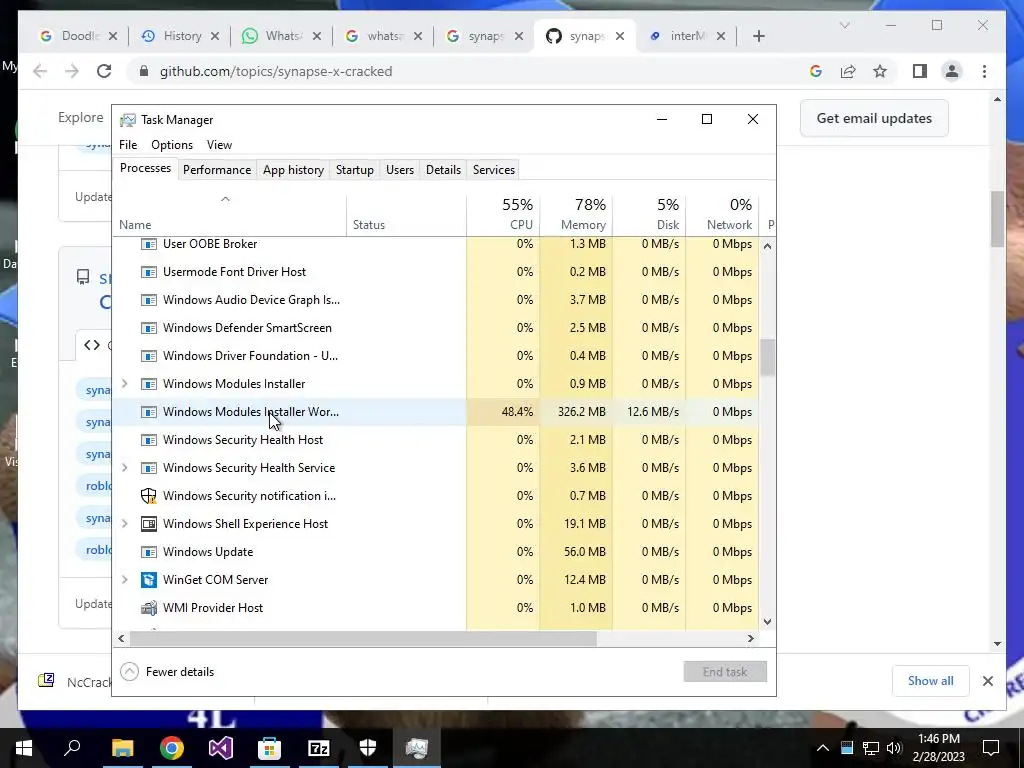Open 7-Zip from the taskbar
Image resolution: width=1024 pixels, height=768 pixels.
point(319,748)
